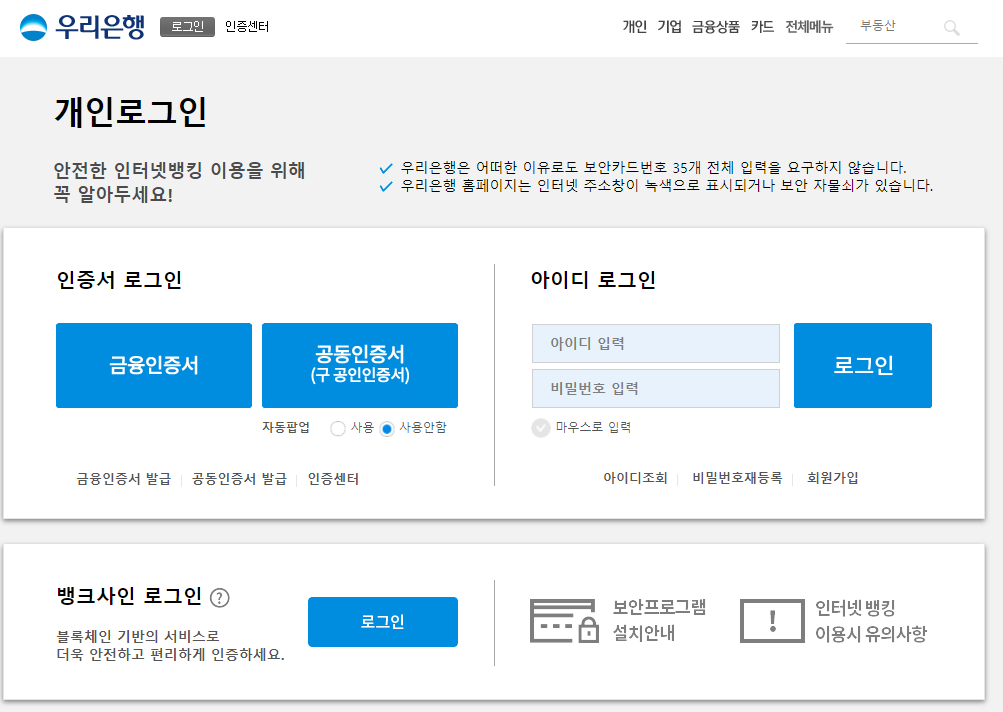This screenshot has height=712, width=1003.
Task: Open the 회원가입 link
Action: tap(832, 478)
